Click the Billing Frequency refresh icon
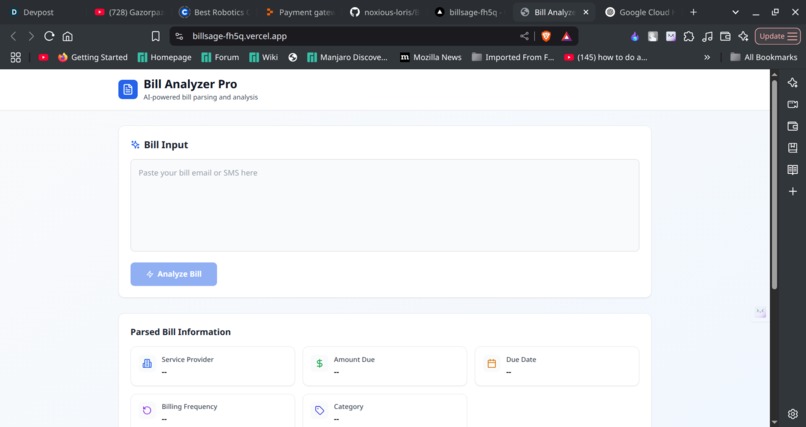This screenshot has height=427, width=806. point(147,410)
